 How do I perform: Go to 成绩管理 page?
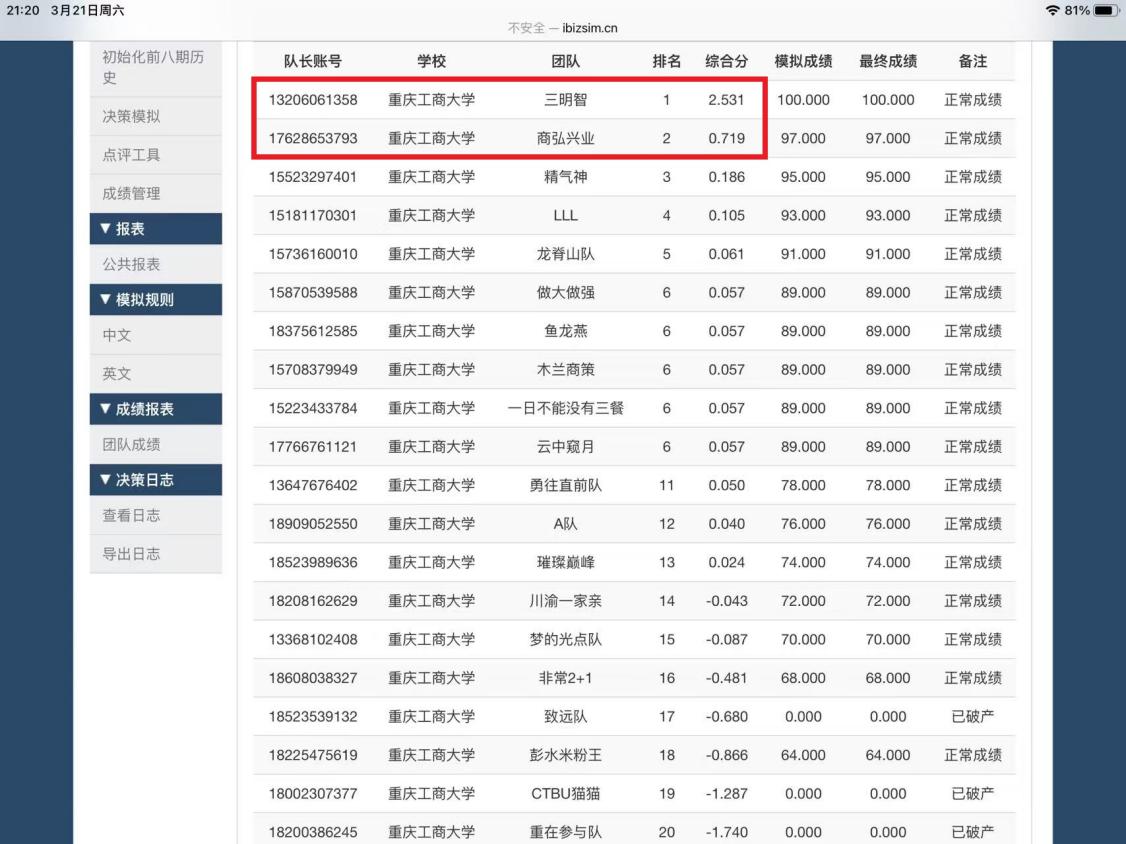click(x=155, y=193)
